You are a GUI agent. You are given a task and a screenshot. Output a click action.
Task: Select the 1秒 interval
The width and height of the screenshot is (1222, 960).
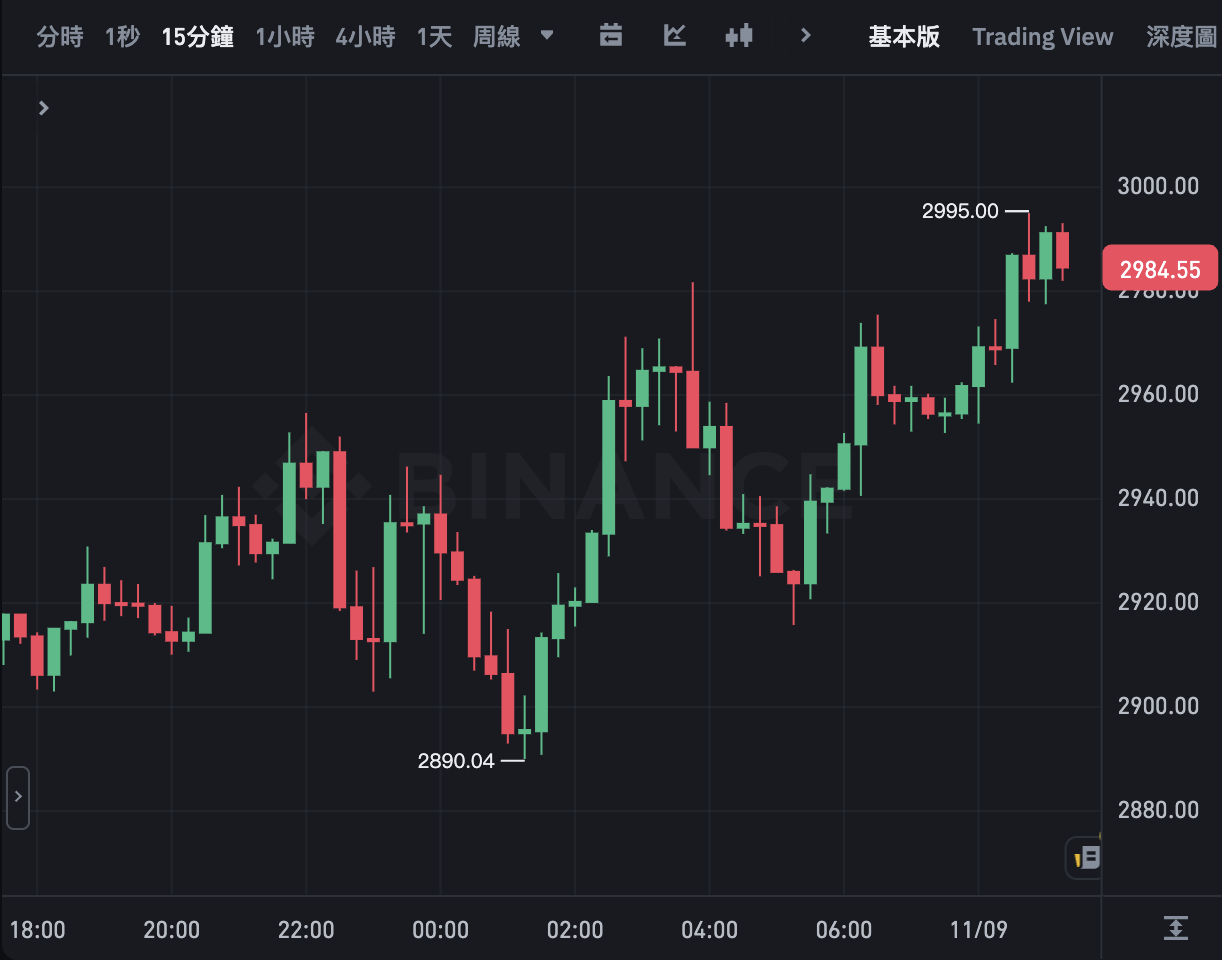coord(122,38)
